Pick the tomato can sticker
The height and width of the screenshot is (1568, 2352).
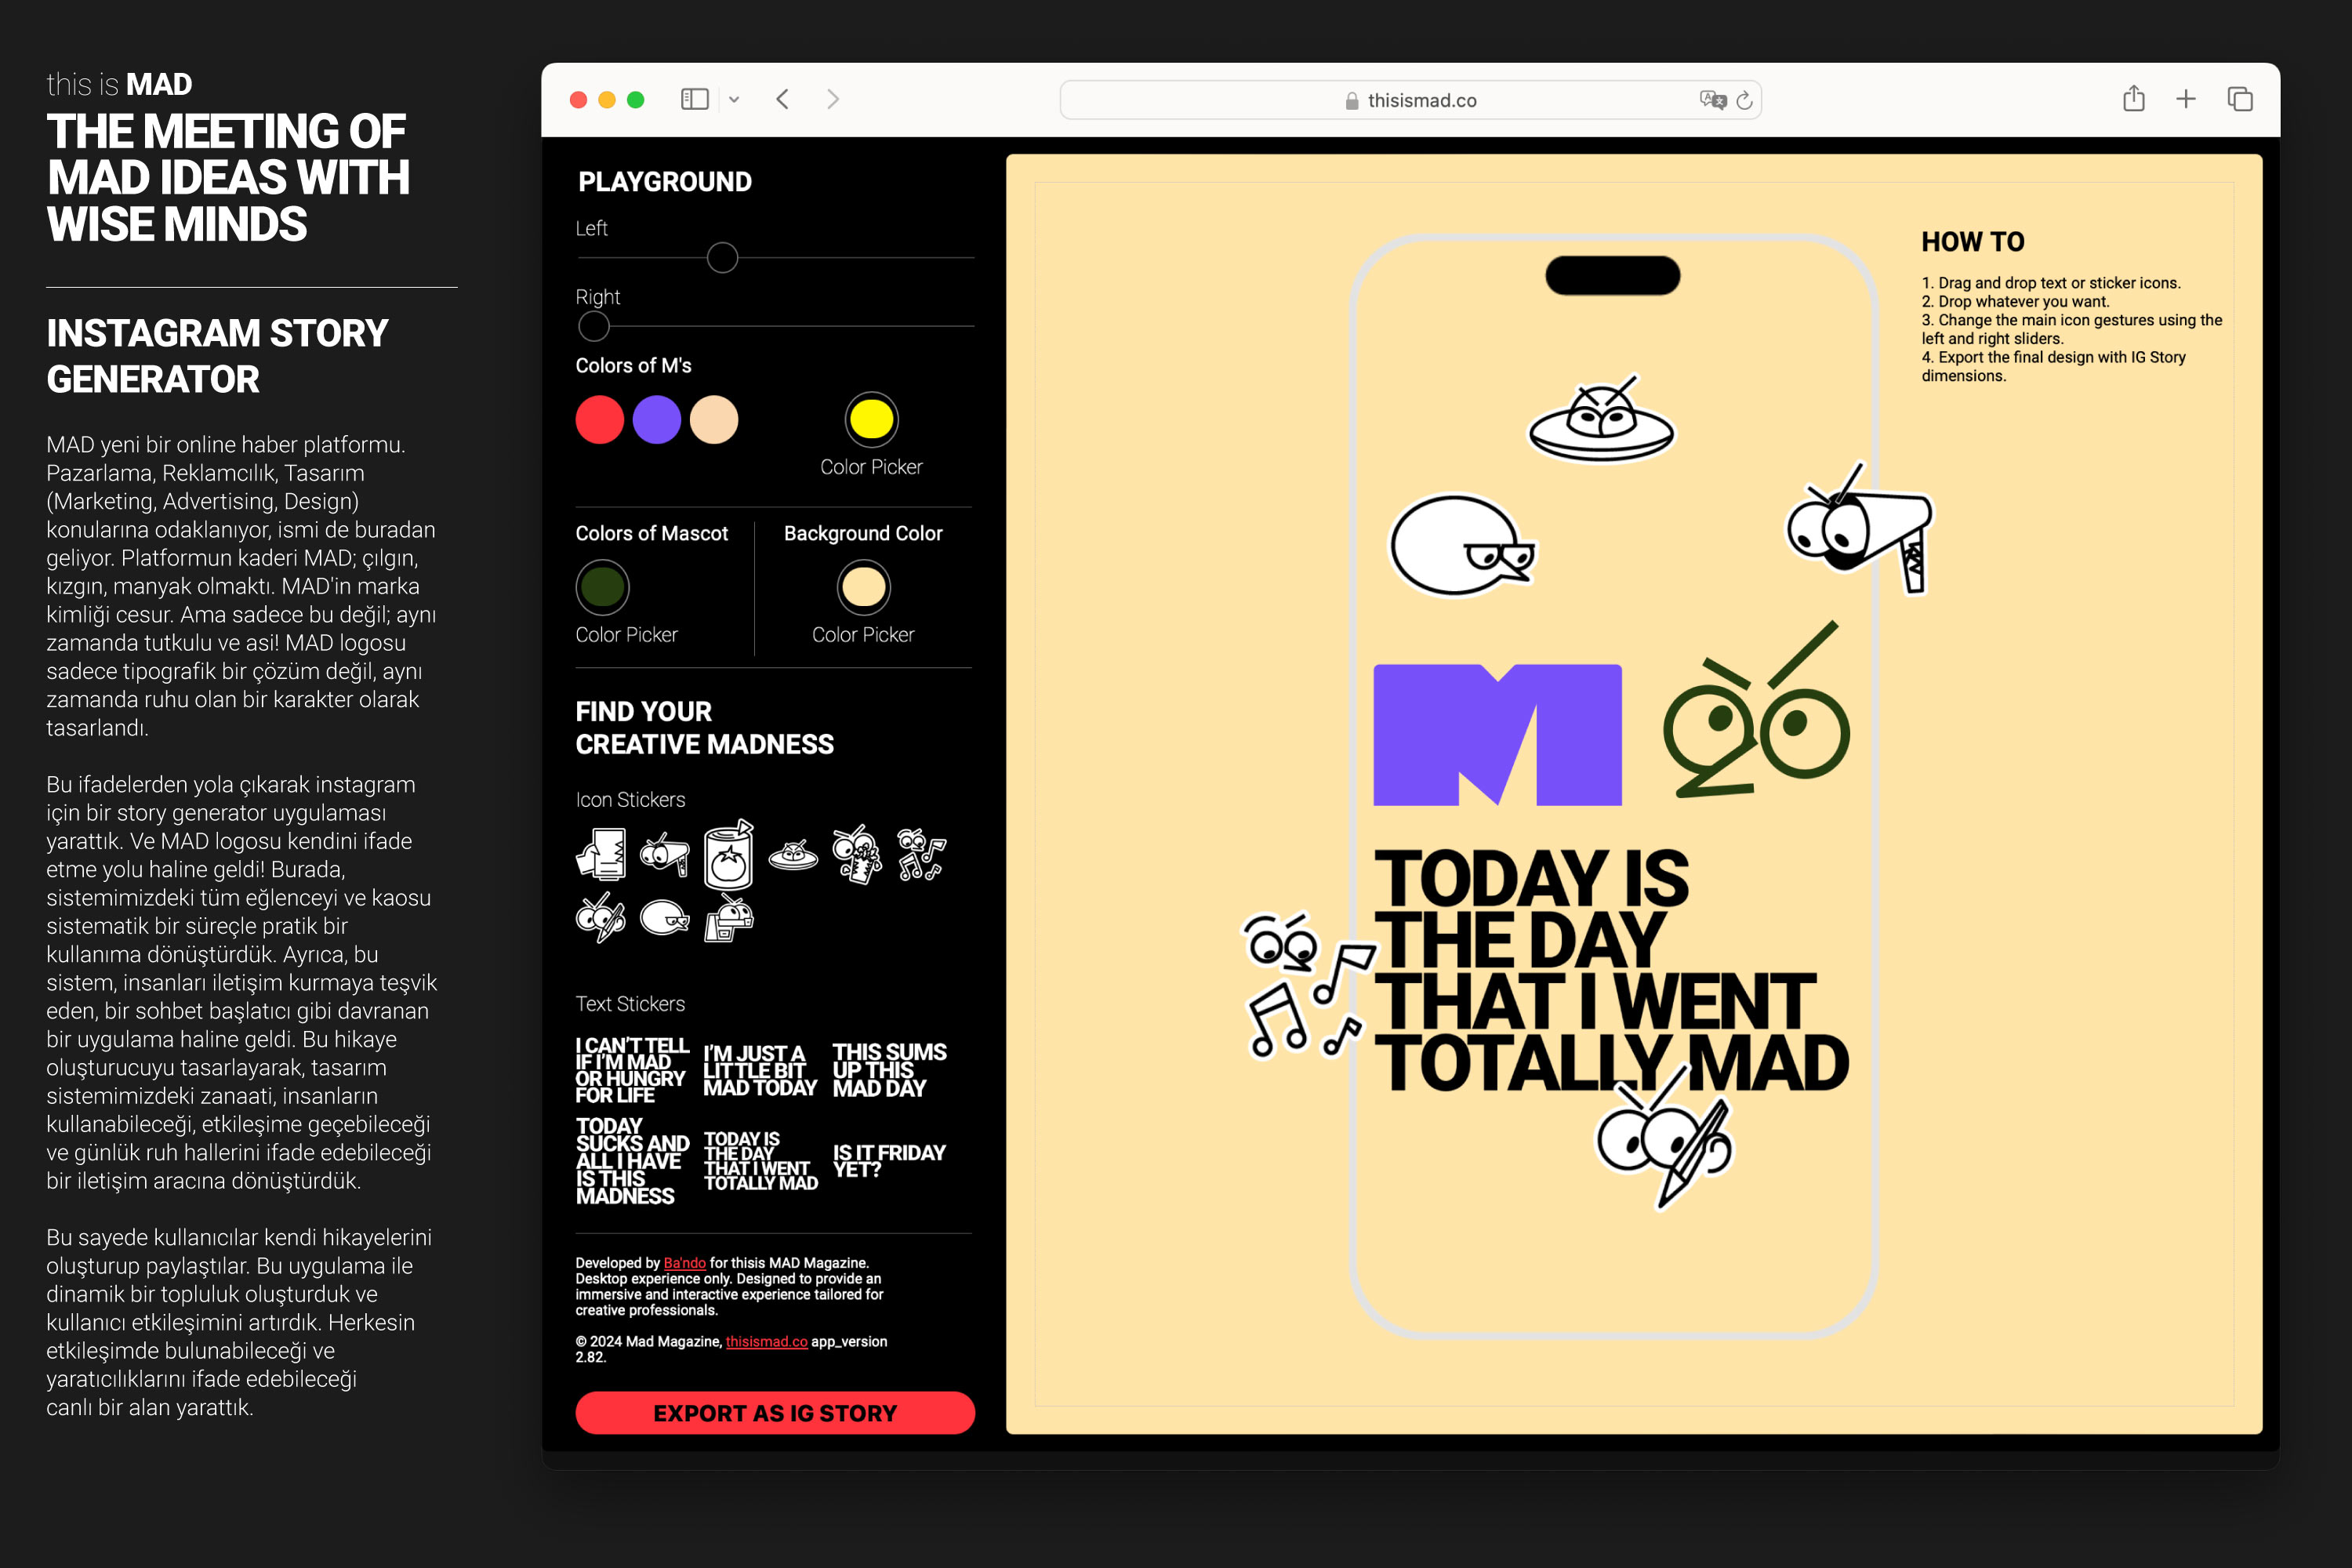coord(728,856)
